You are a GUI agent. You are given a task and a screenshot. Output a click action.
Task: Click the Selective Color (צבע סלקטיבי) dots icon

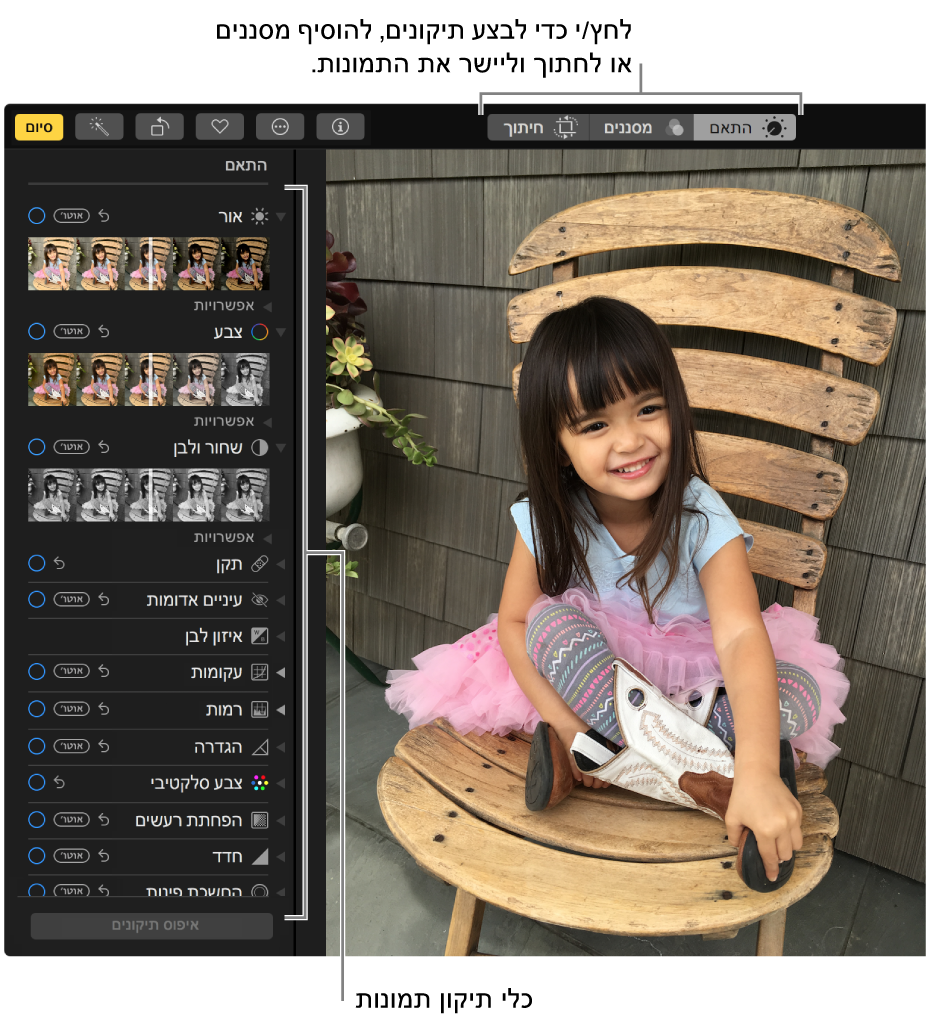click(259, 783)
